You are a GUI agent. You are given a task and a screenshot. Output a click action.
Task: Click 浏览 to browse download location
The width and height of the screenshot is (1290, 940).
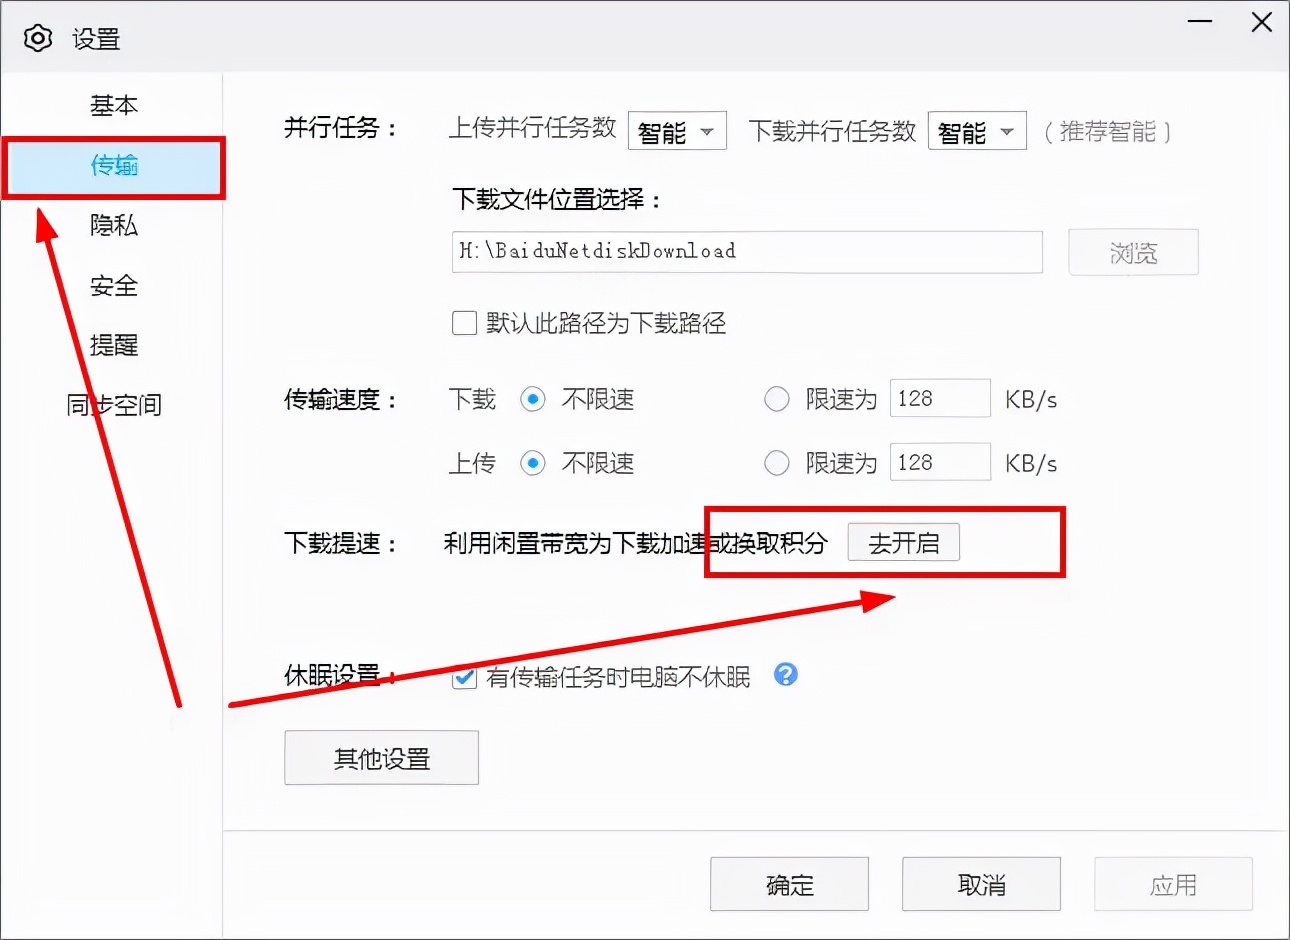[1133, 252]
